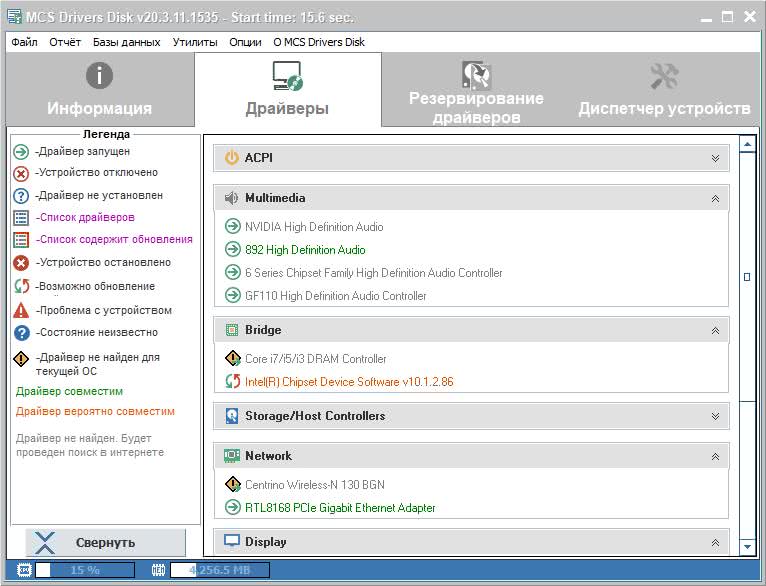Click status icon beside GF110 High Definition Audio Controller
The image size is (766, 586).
(233, 295)
